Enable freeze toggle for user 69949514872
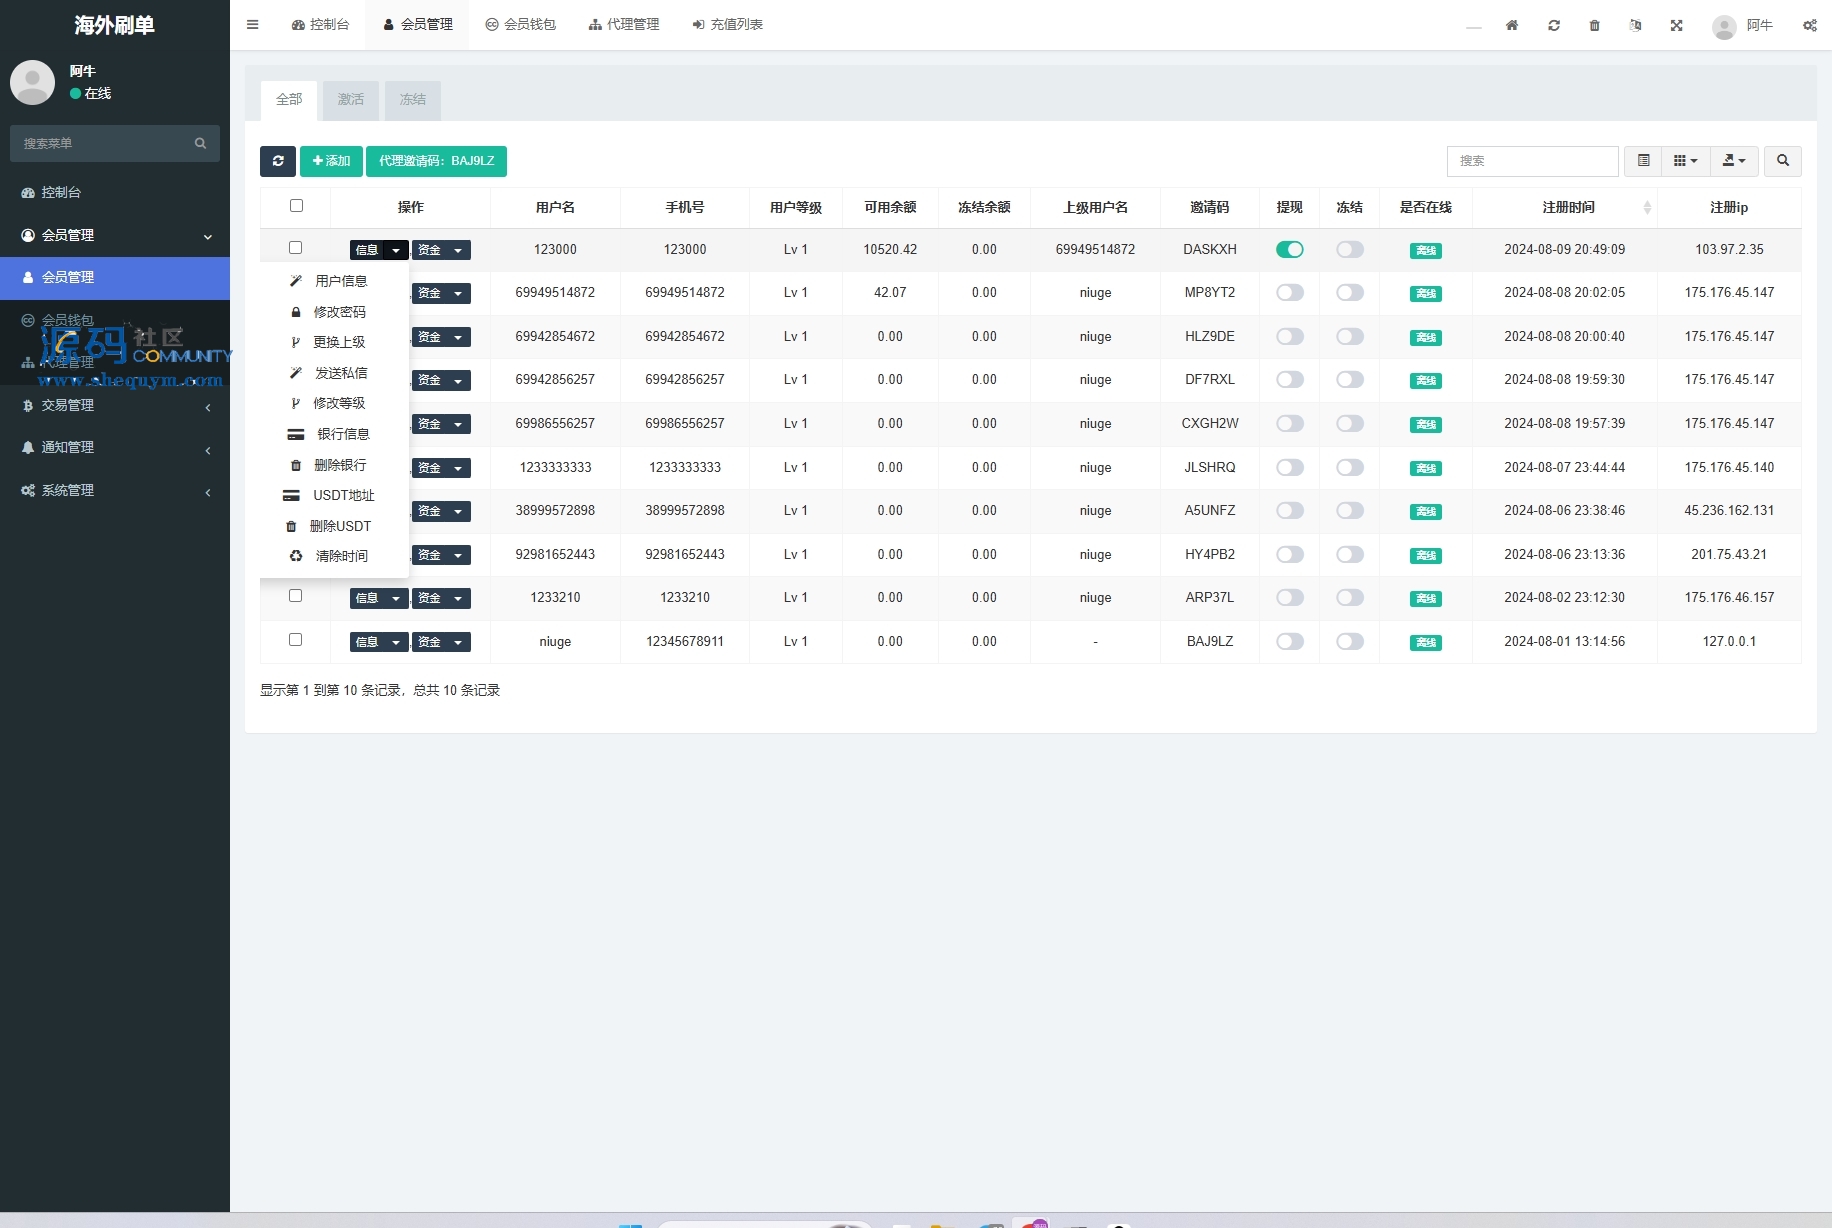This screenshot has height=1228, width=1832. (1349, 293)
